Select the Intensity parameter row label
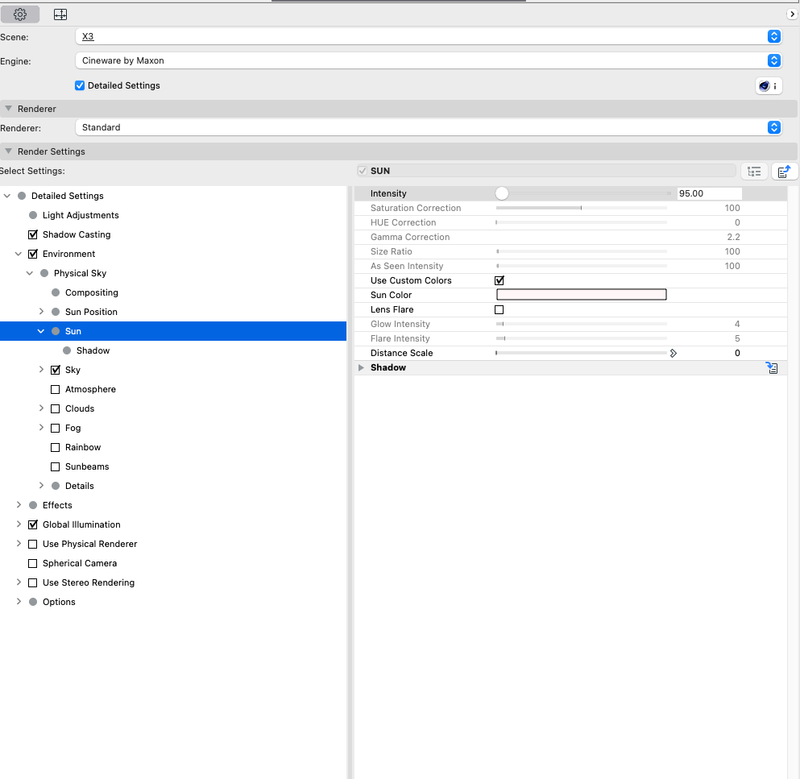800x779 pixels. 388,193
